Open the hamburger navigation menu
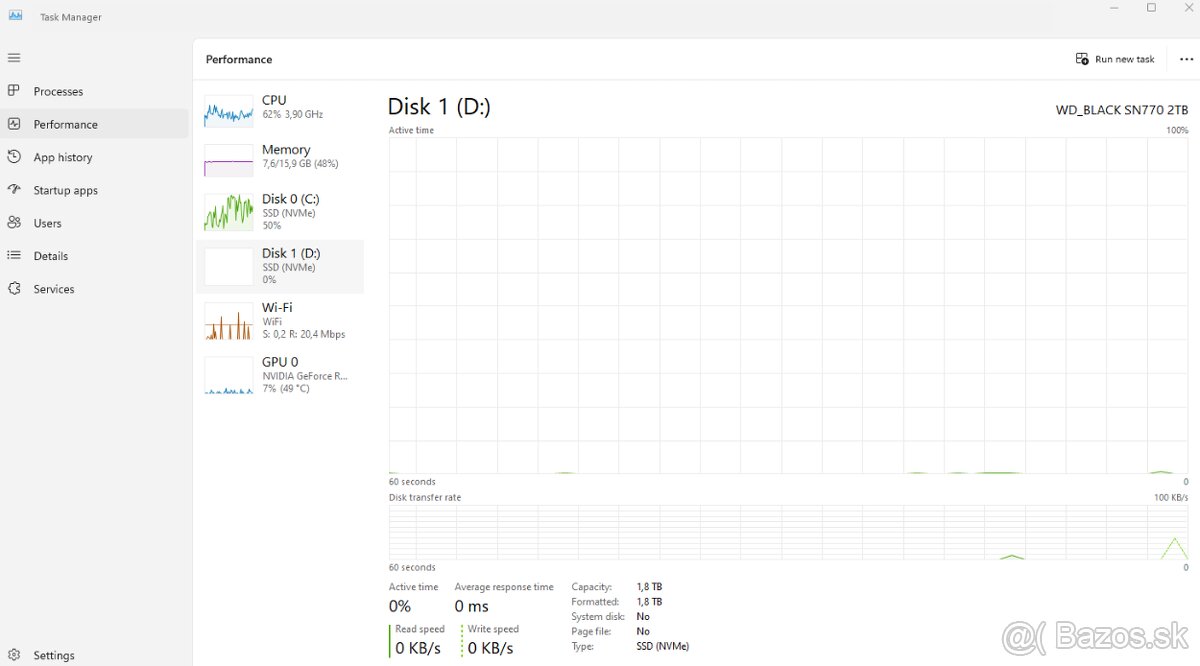Image resolution: width=1200 pixels, height=666 pixels. tap(14, 58)
